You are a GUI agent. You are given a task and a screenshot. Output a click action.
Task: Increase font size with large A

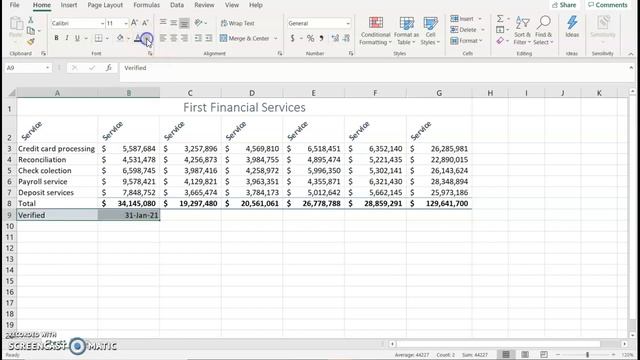click(134, 23)
